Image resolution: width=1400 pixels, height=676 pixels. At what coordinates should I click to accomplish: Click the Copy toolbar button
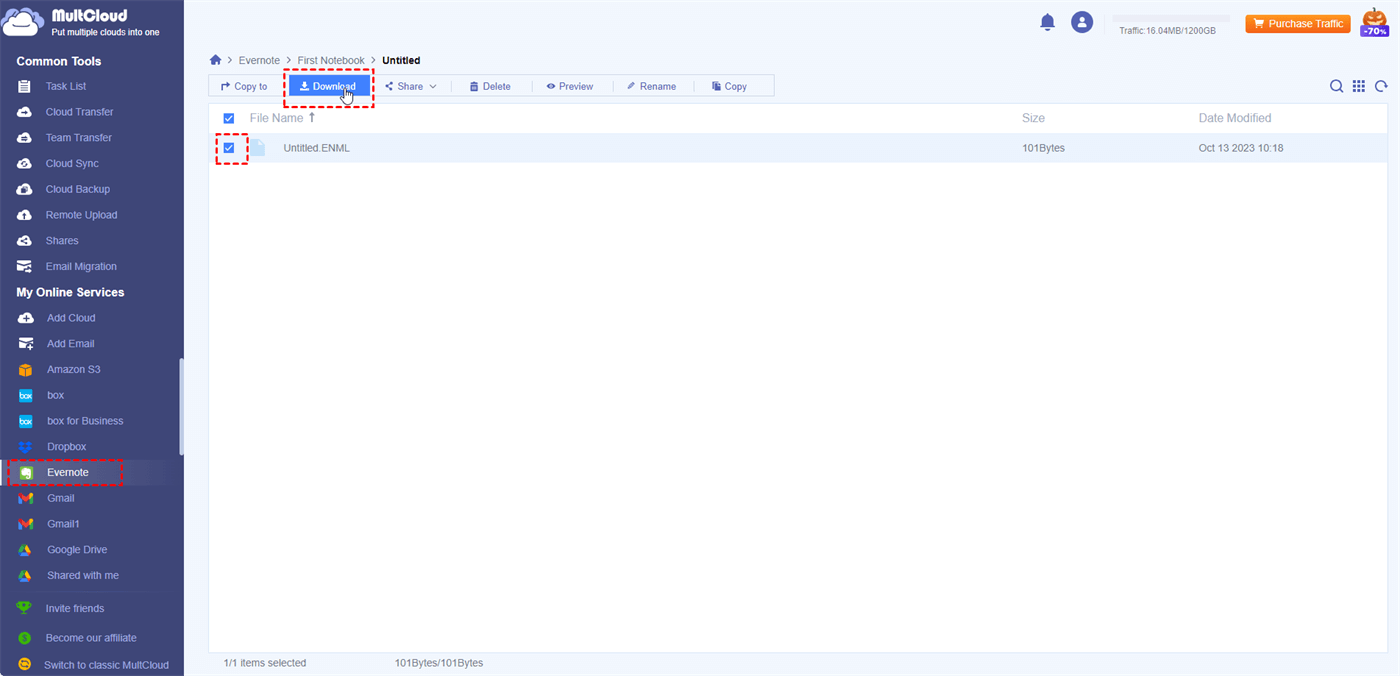(x=729, y=87)
